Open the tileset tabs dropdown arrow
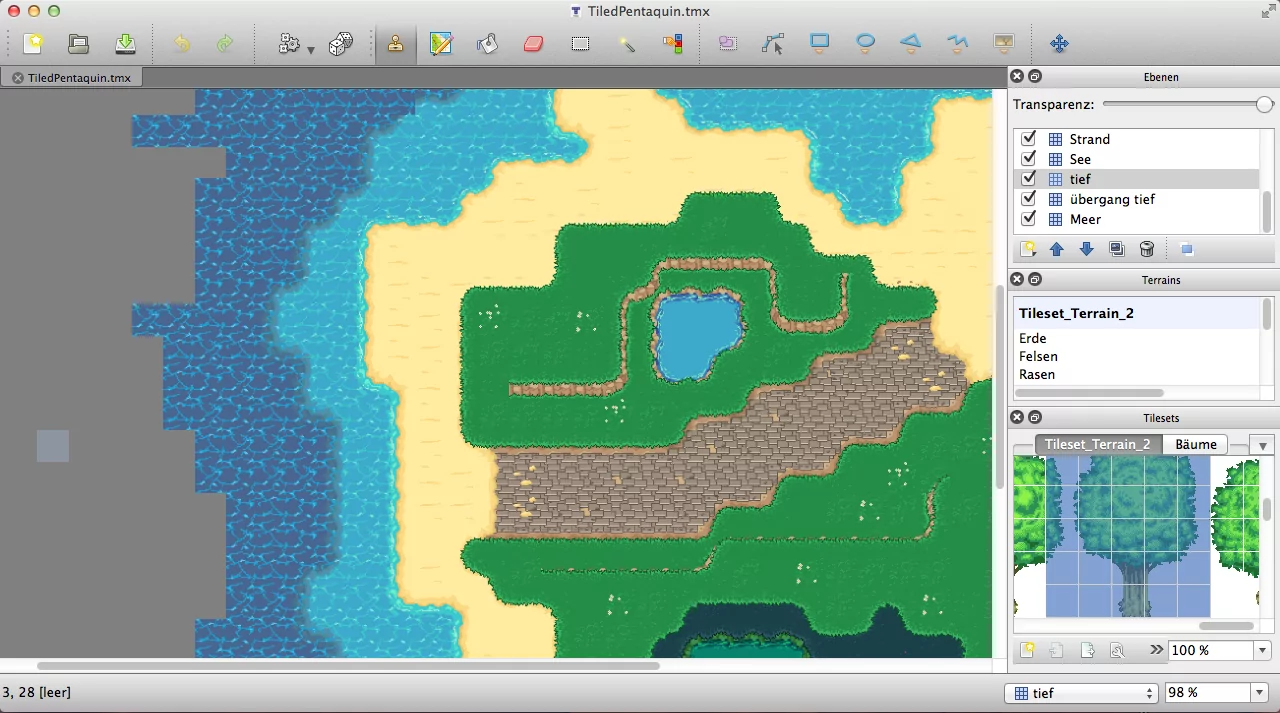 [1263, 446]
